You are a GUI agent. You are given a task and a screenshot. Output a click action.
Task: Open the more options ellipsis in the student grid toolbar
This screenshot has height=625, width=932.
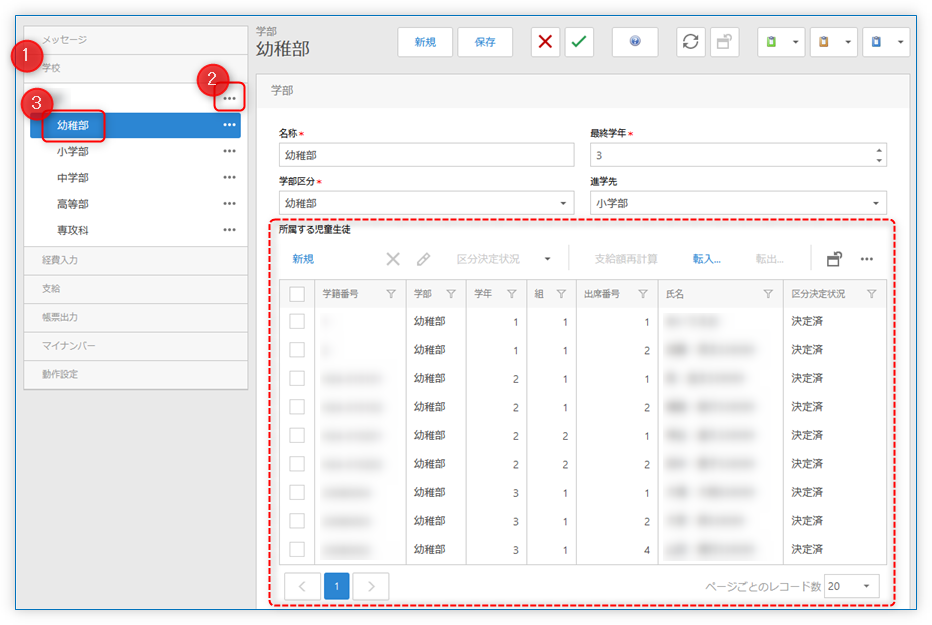tap(867, 259)
